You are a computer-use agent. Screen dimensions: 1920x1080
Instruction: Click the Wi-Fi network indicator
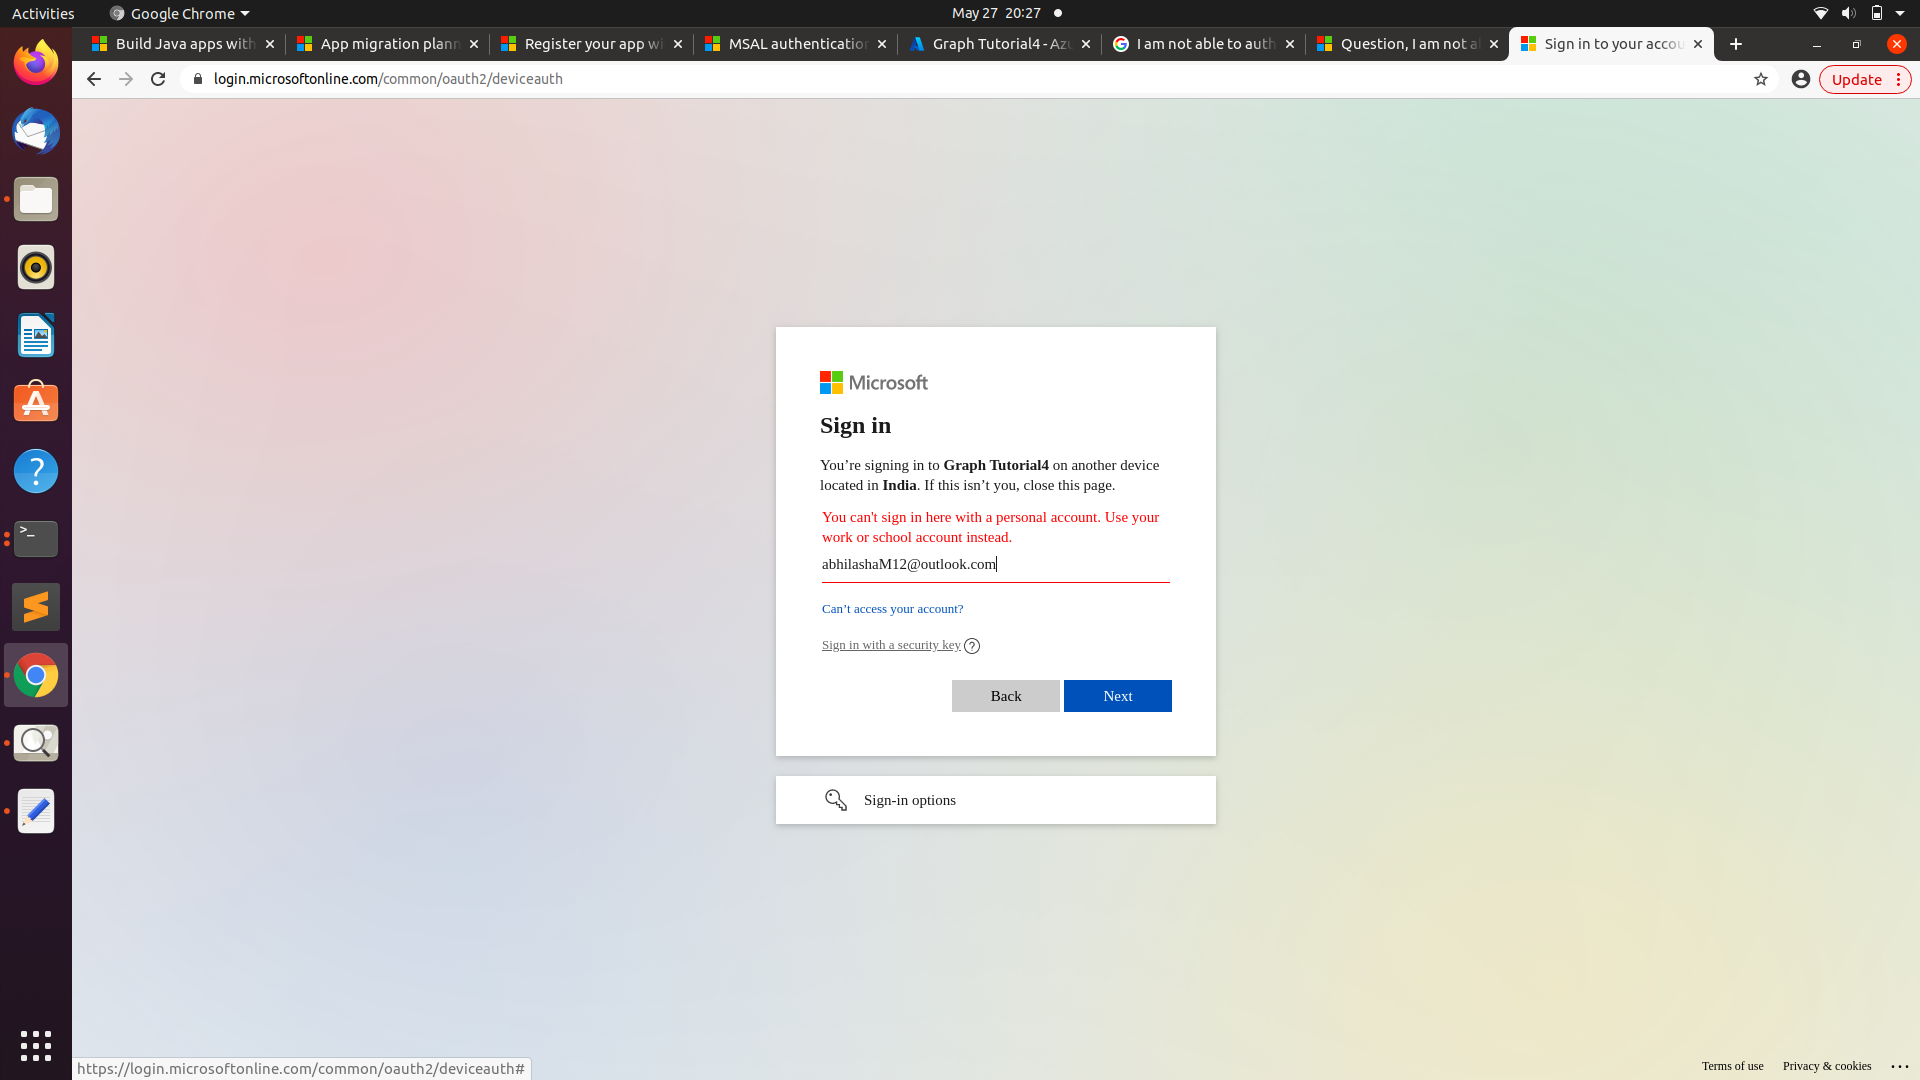[1820, 13]
